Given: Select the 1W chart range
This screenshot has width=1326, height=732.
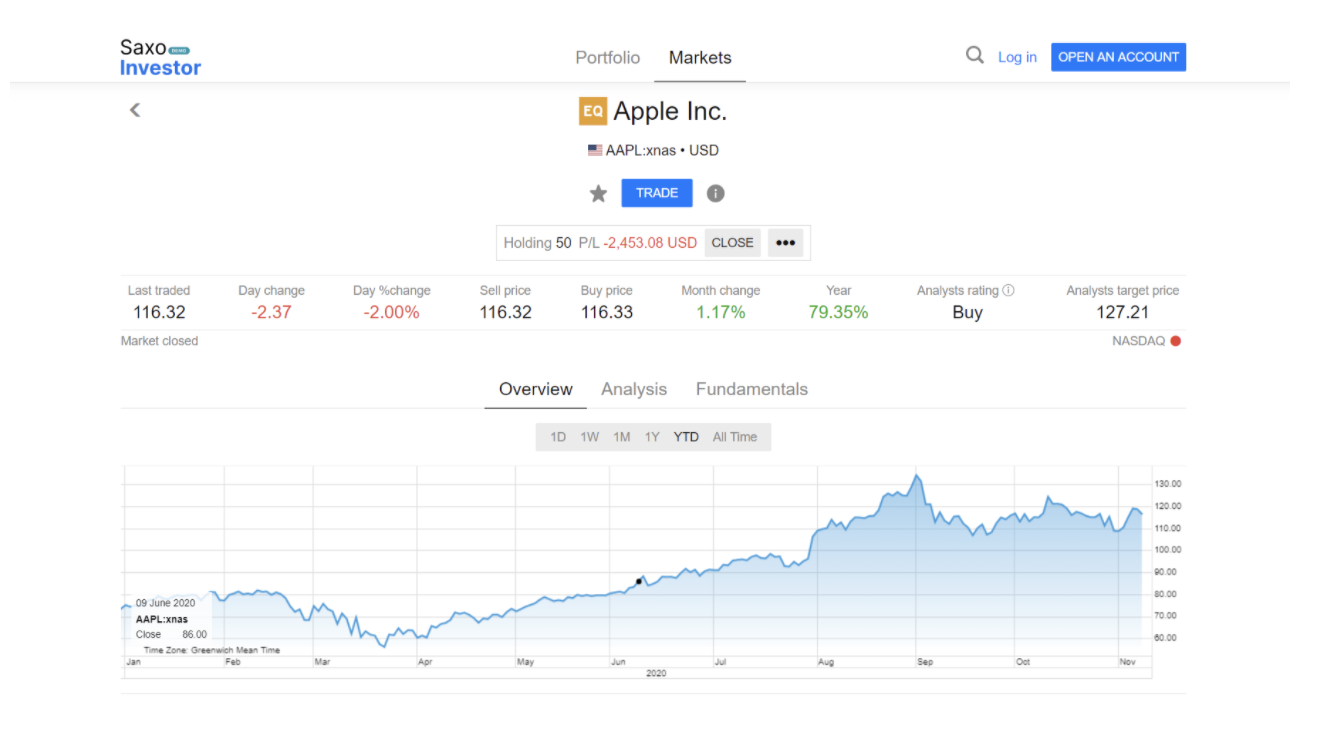Looking at the screenshot, I should coord(590,437).
